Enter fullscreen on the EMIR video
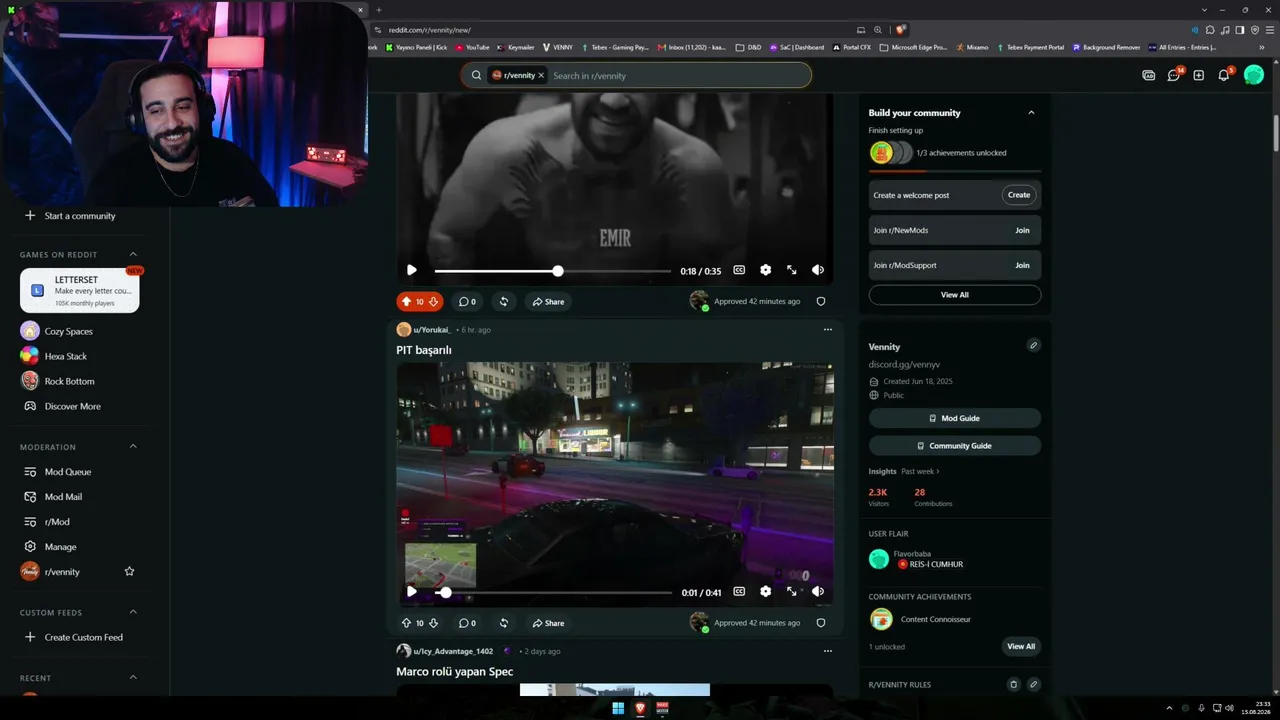Image resolution: width=1280 pixels, height=720 pixels. 791,270
